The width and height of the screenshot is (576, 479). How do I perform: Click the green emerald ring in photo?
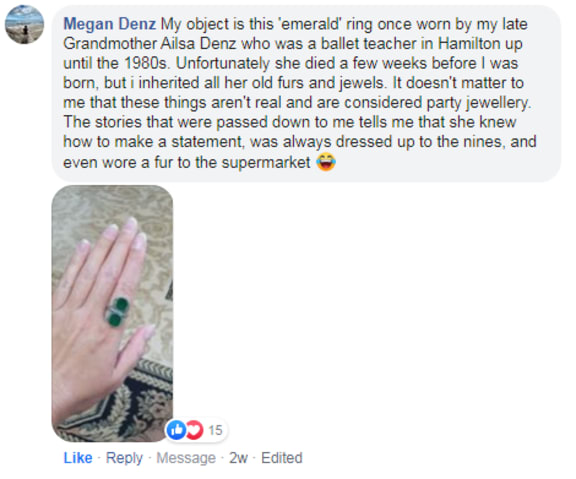coord(118,312)
